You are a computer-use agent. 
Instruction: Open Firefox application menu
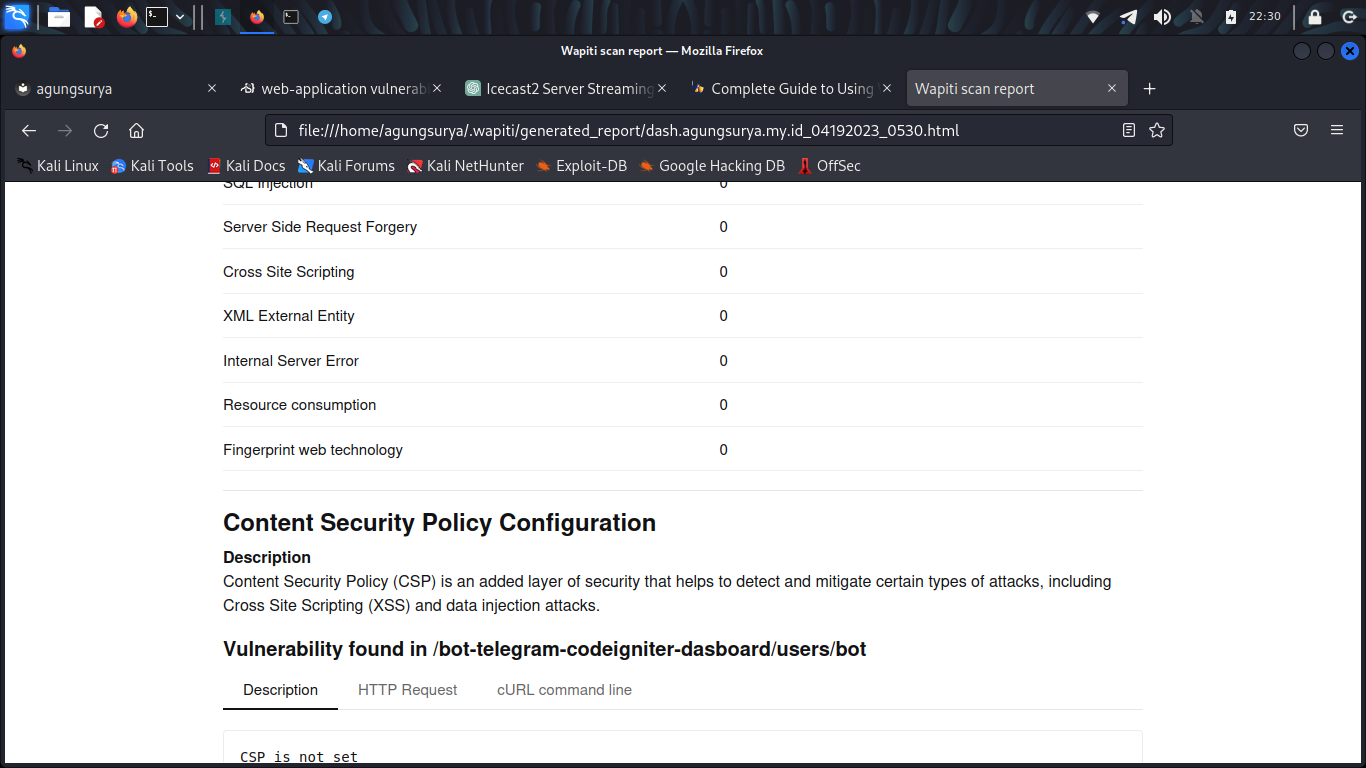tap(1337, 131)
